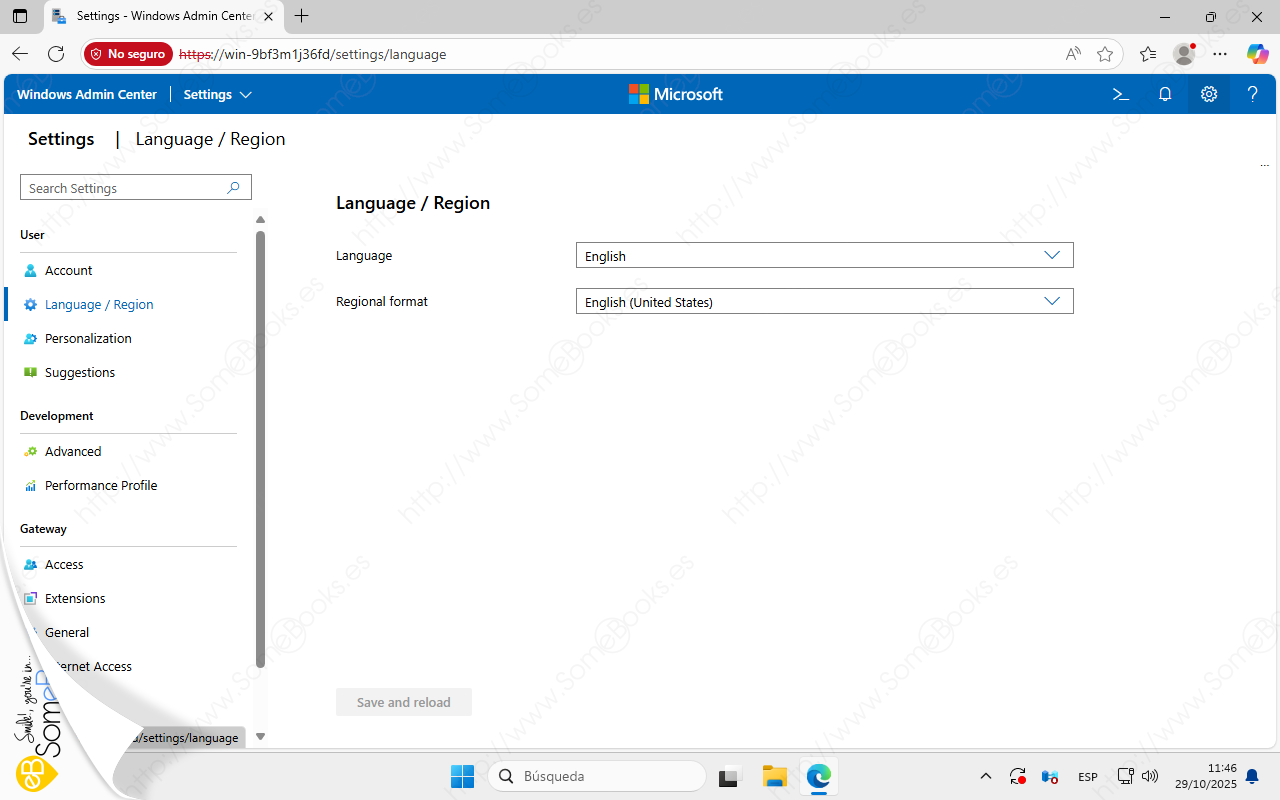Click the sidebar scroll down arrow
The height and width of the screenshot is (800, 1280).
pos(261,736)
